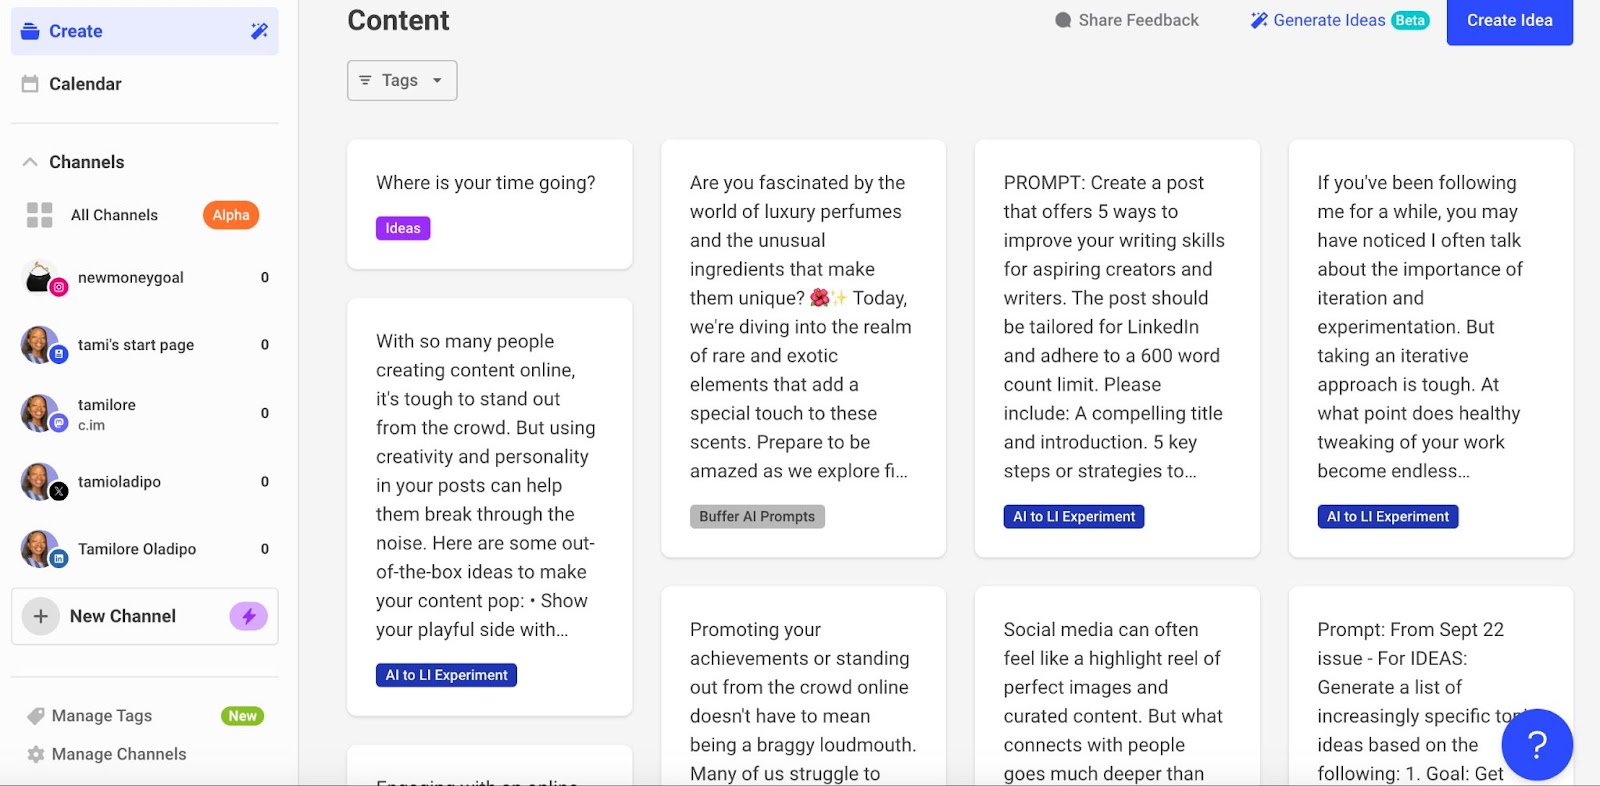Click the lightning bolt icon on New Channel
This screenshot has width=1600, height=786.
click(248, 616)
